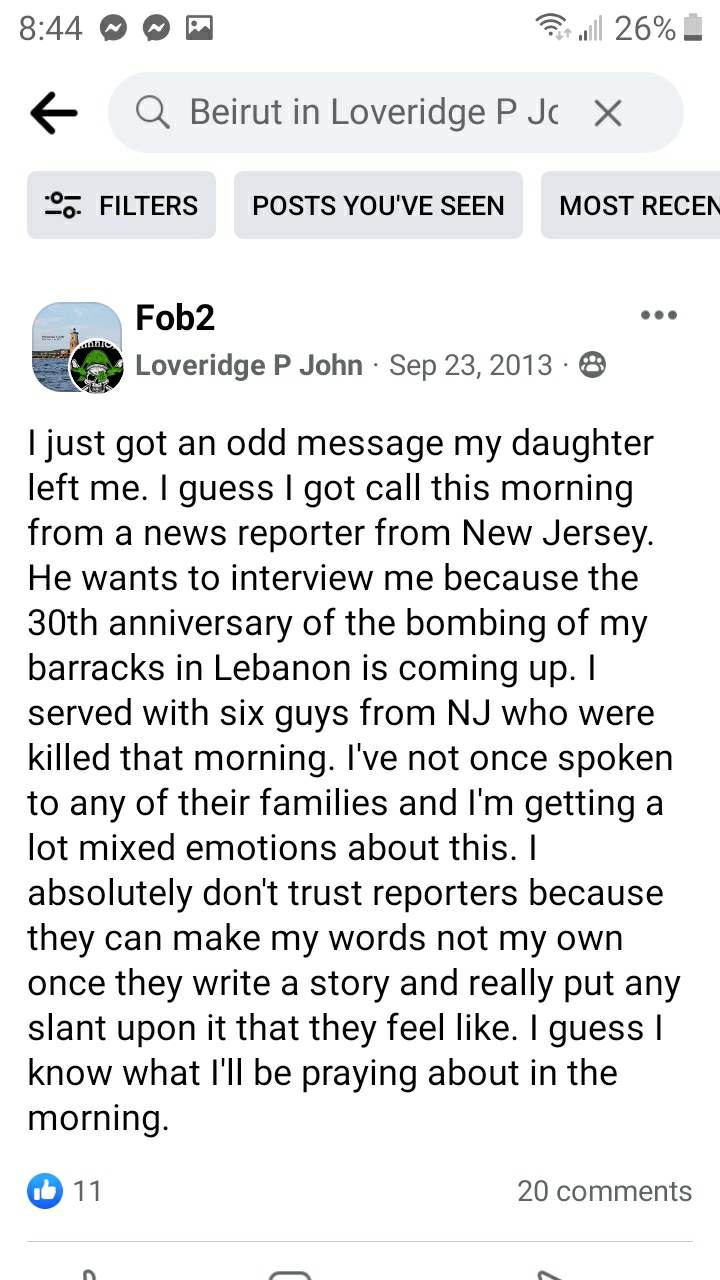Screen dimensions: 720x1280
Task: Tap the battery indicator in status bar
Action: (692, 29)
